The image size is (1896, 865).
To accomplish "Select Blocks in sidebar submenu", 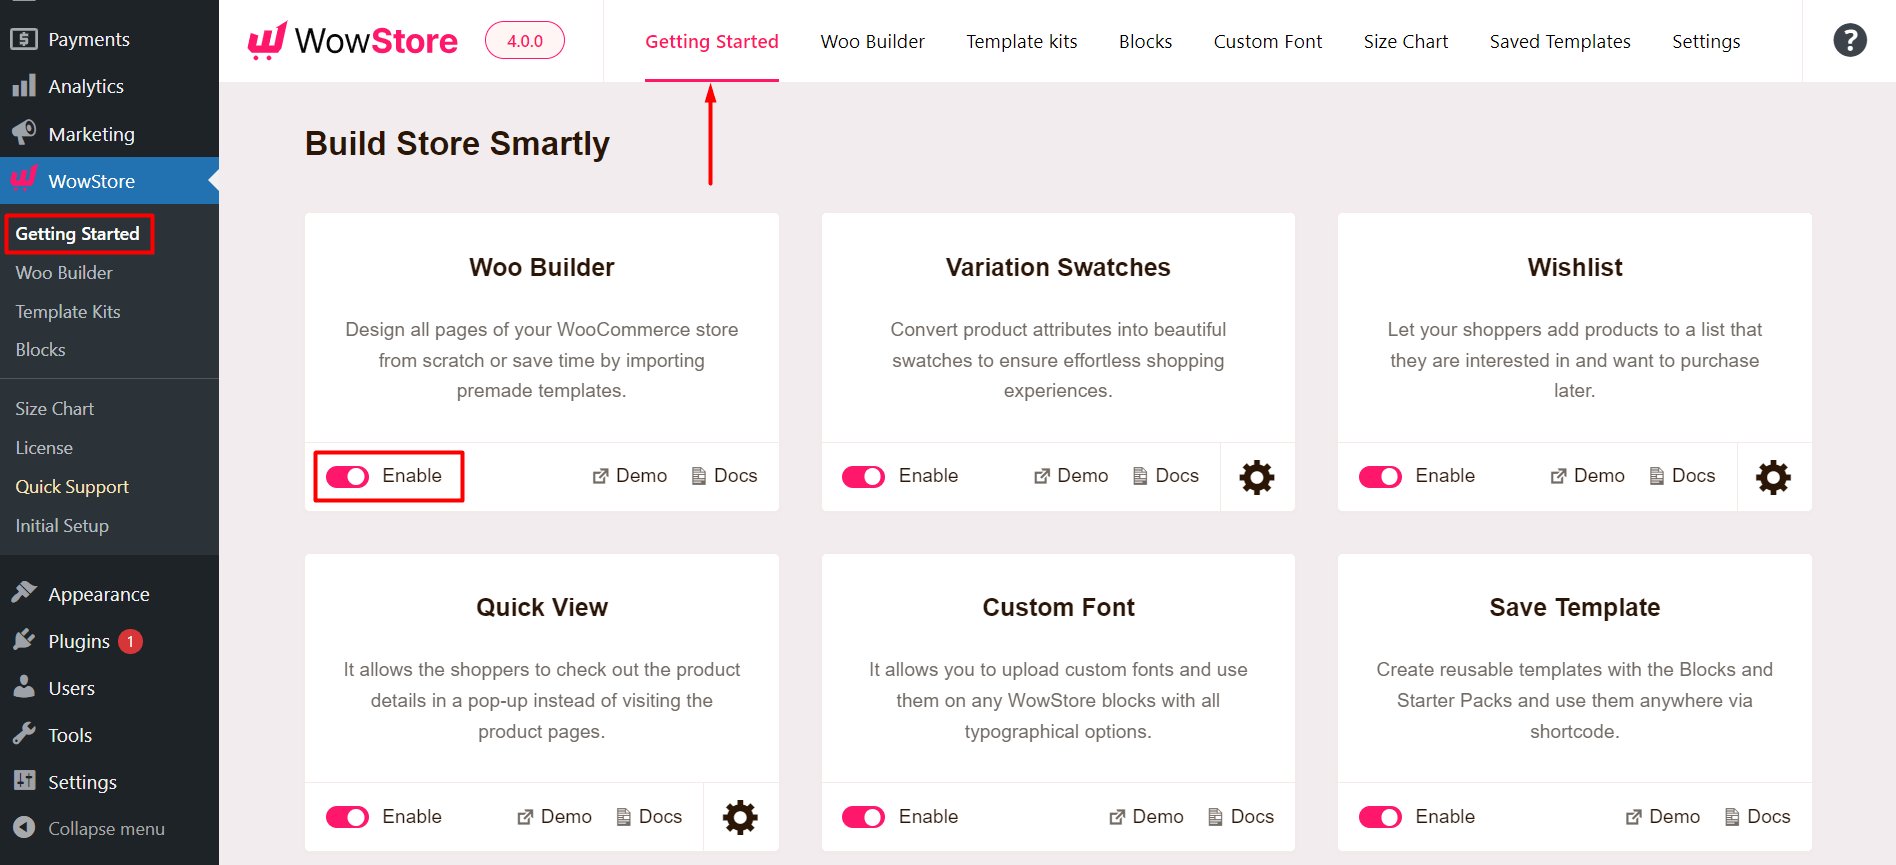I will point(40,350).
